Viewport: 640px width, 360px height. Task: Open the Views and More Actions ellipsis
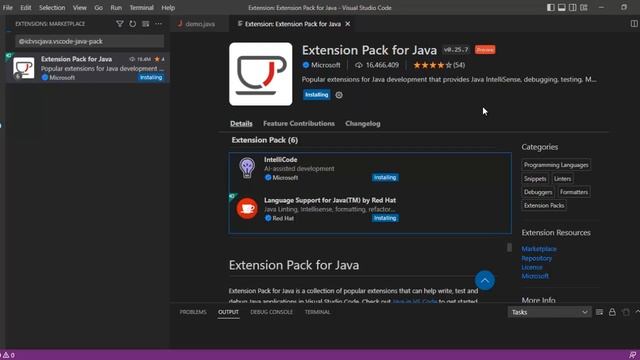158,24
